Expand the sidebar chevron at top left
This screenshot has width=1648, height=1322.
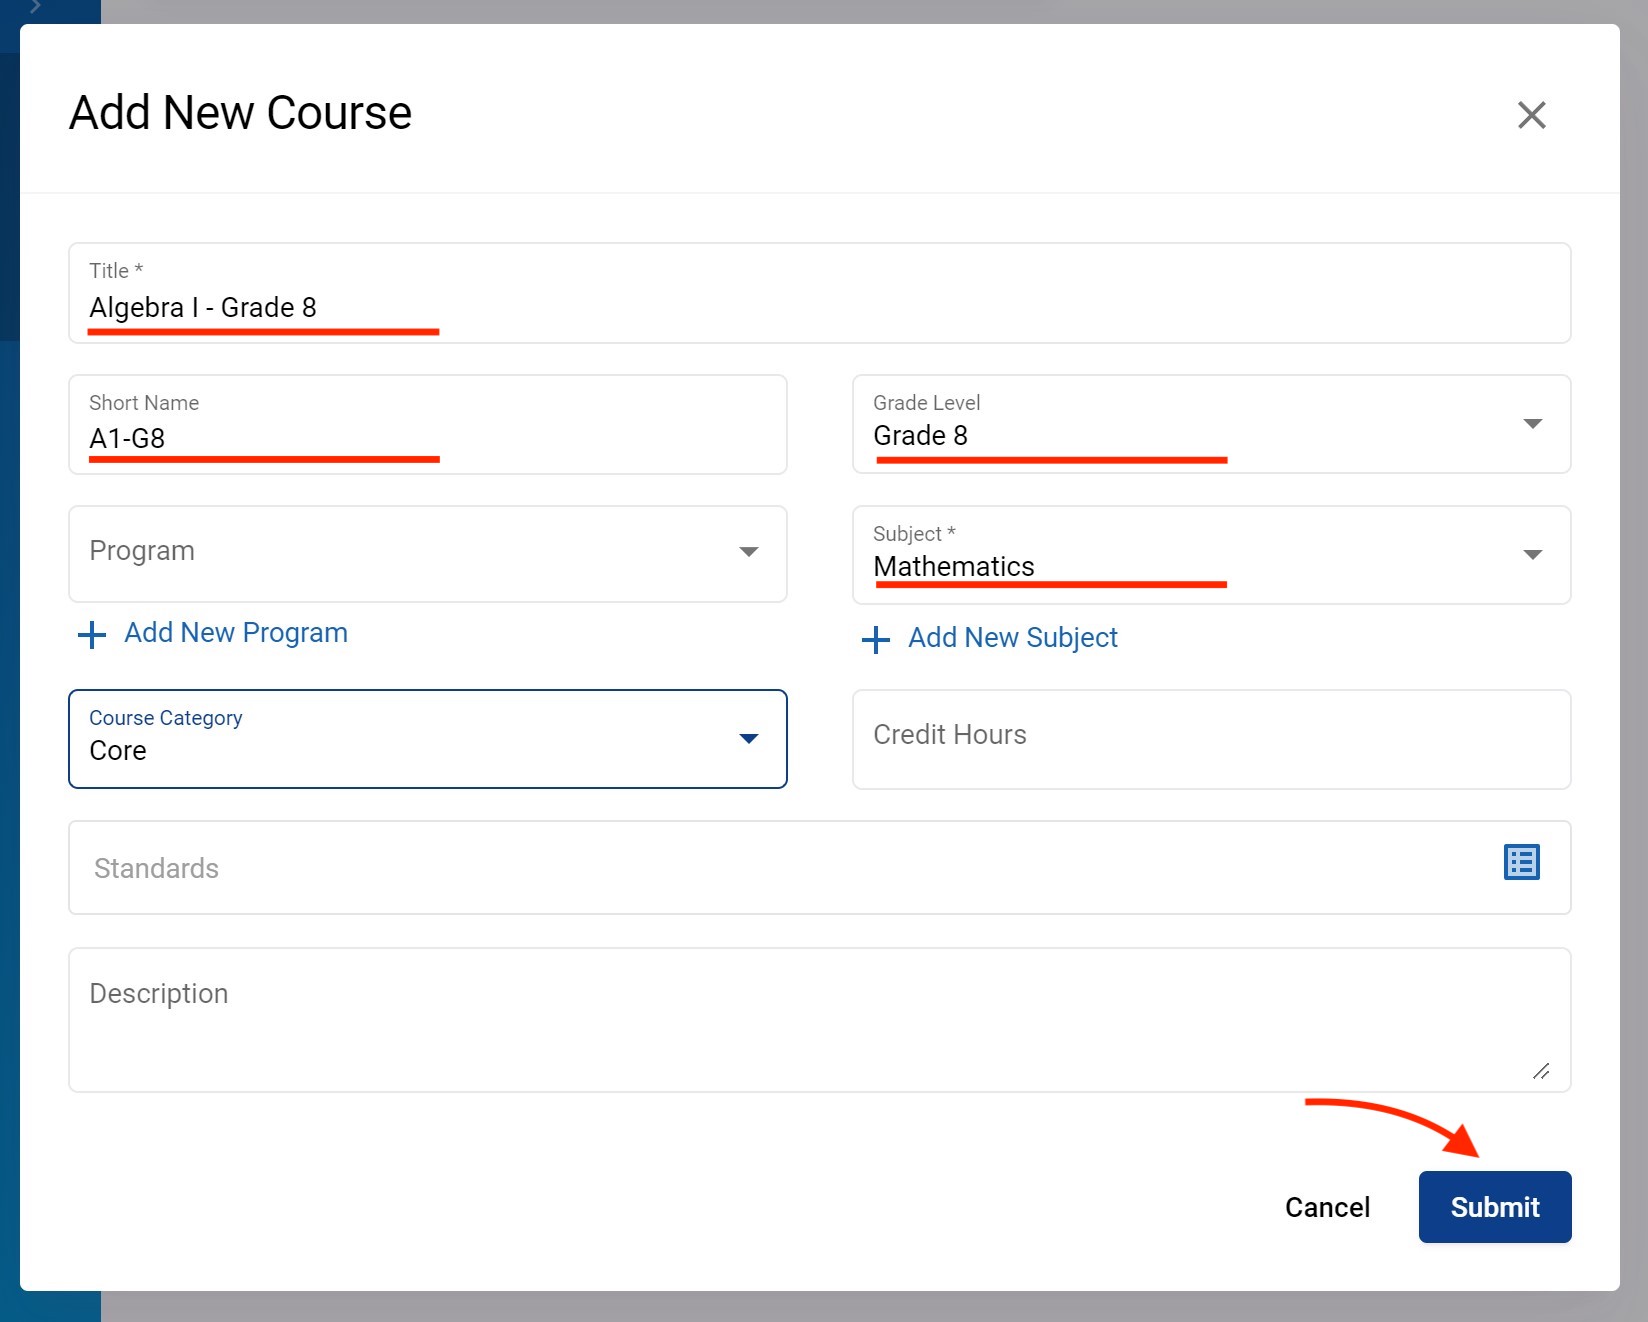point(35,8)
